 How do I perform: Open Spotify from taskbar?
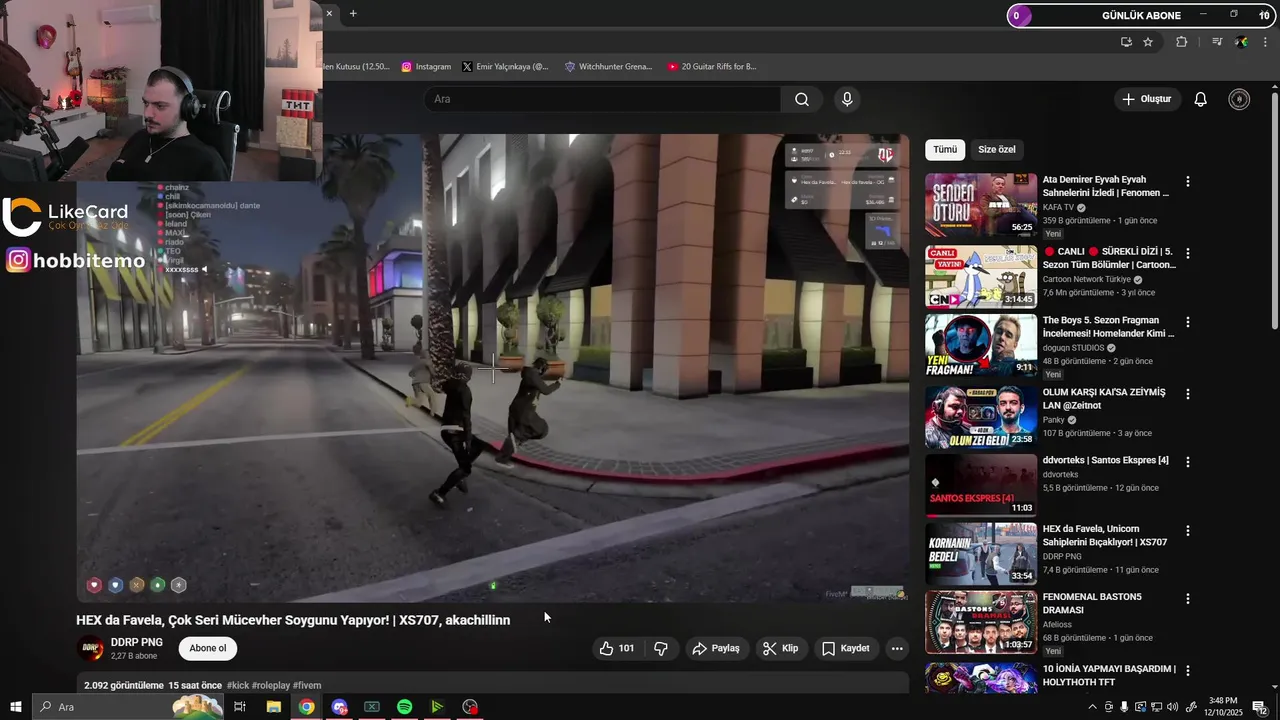pos(404,707)
